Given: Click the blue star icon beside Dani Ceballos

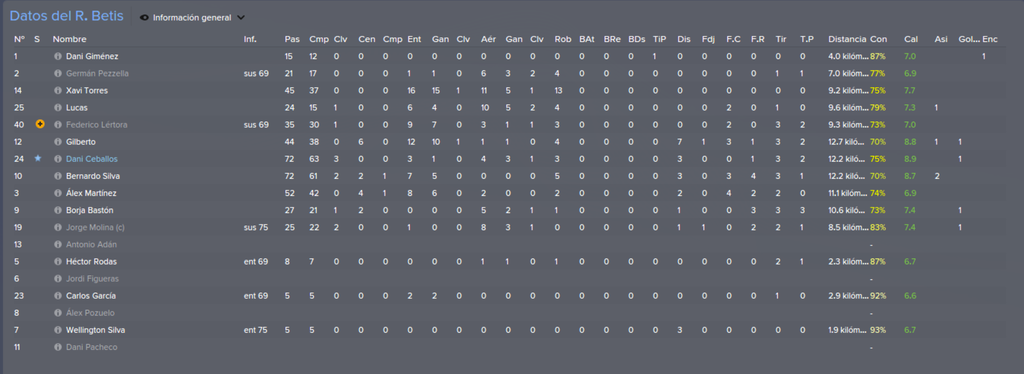Looking at the screenshot, I should point(37,159).
